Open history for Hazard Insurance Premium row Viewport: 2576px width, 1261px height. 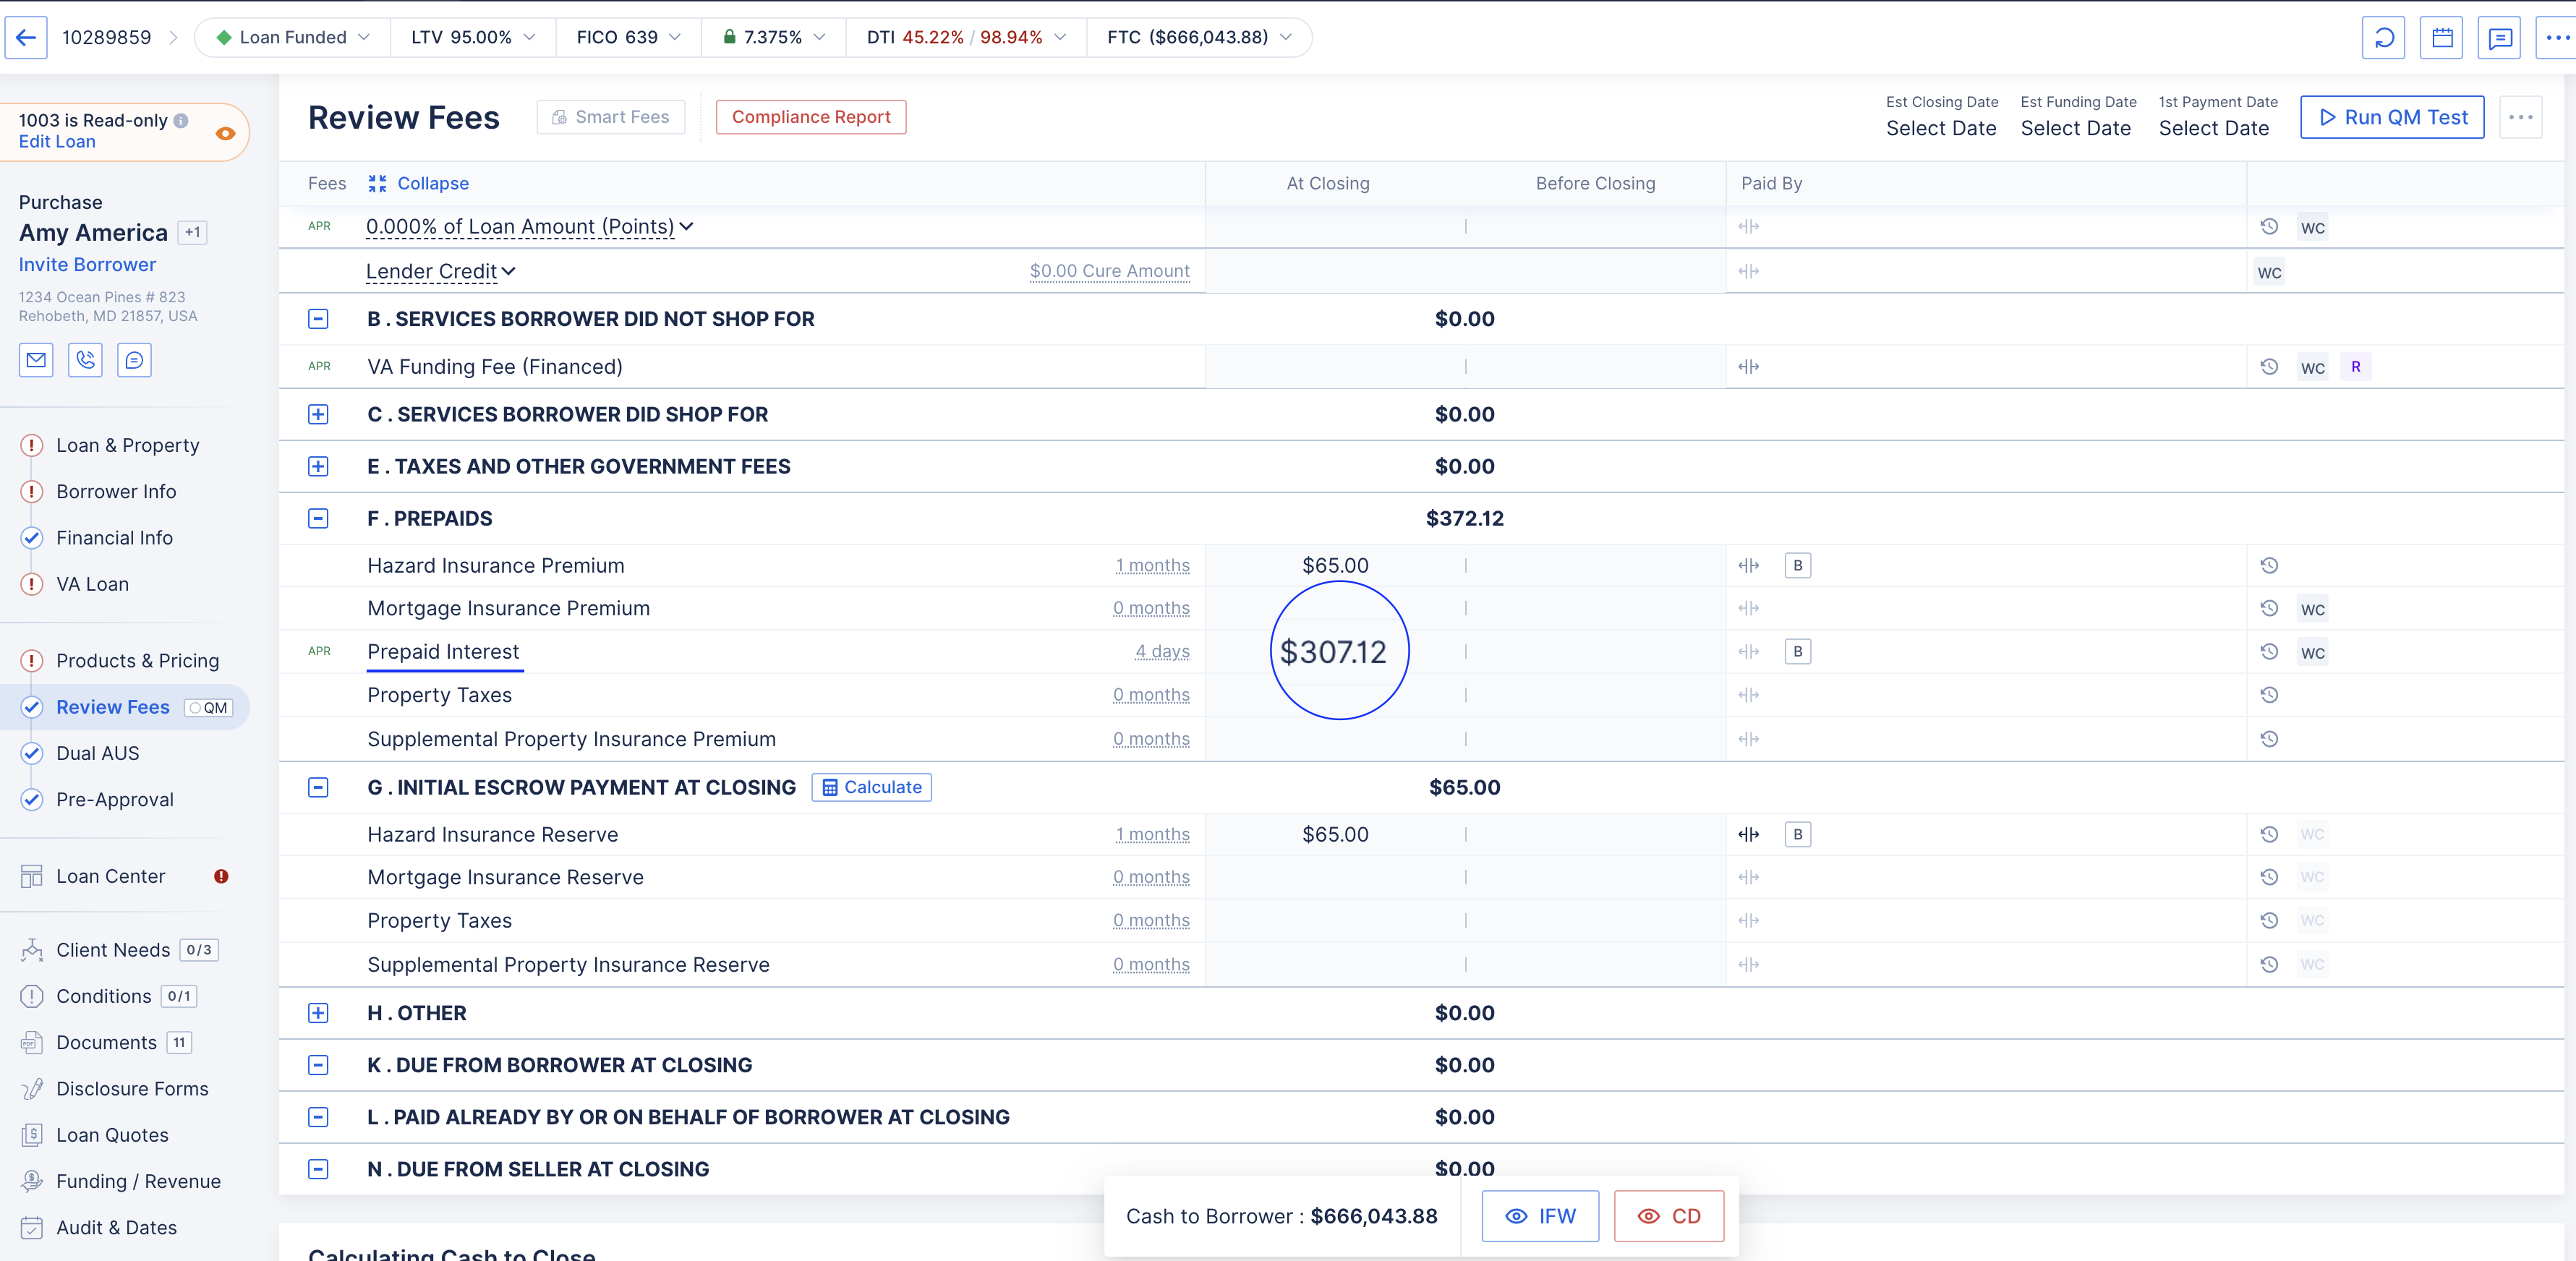coord(2269,566)
